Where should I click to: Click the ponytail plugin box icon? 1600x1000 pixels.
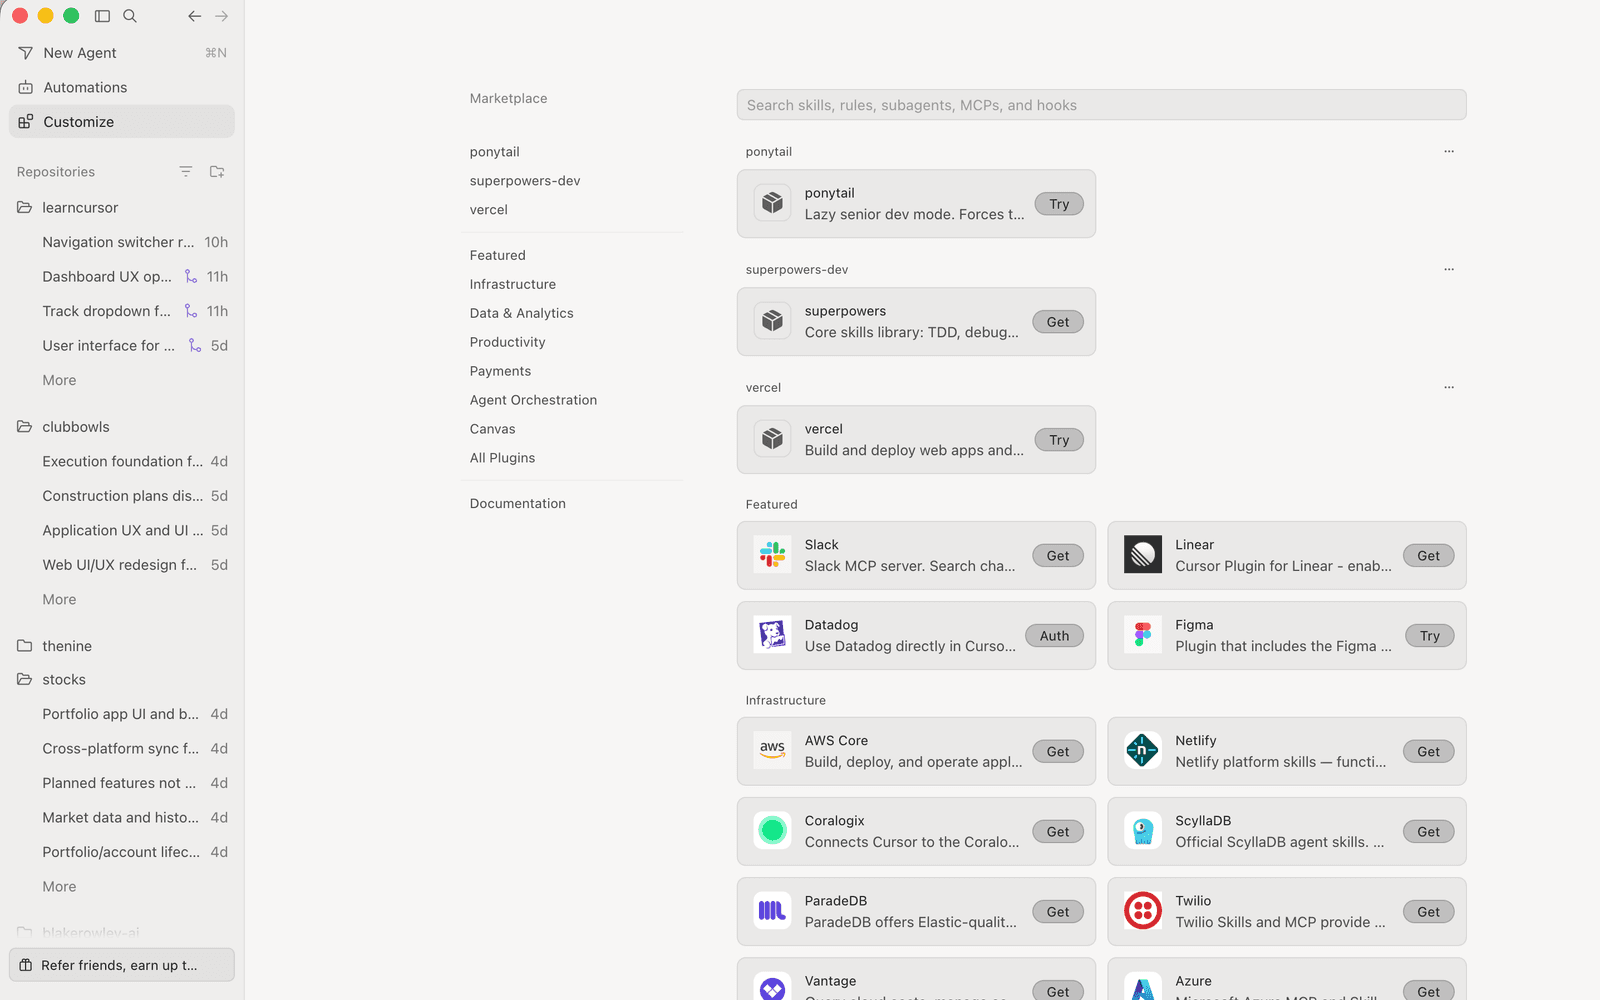coord(772,203)
